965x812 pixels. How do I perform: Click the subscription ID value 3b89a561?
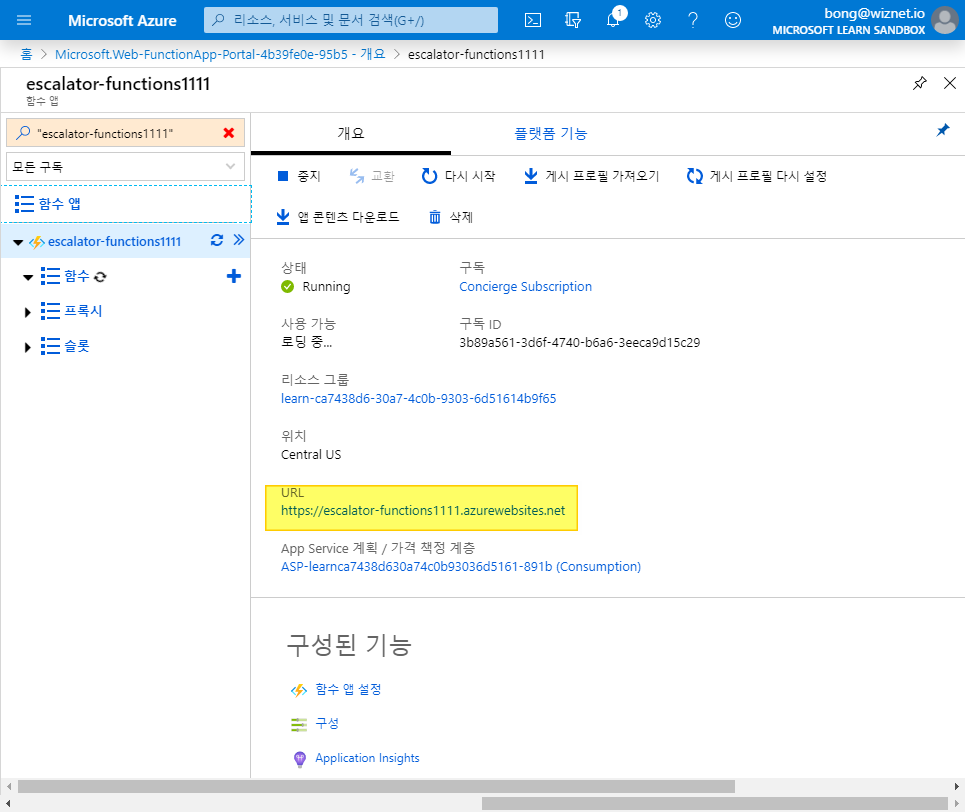(x=580, y=342)
